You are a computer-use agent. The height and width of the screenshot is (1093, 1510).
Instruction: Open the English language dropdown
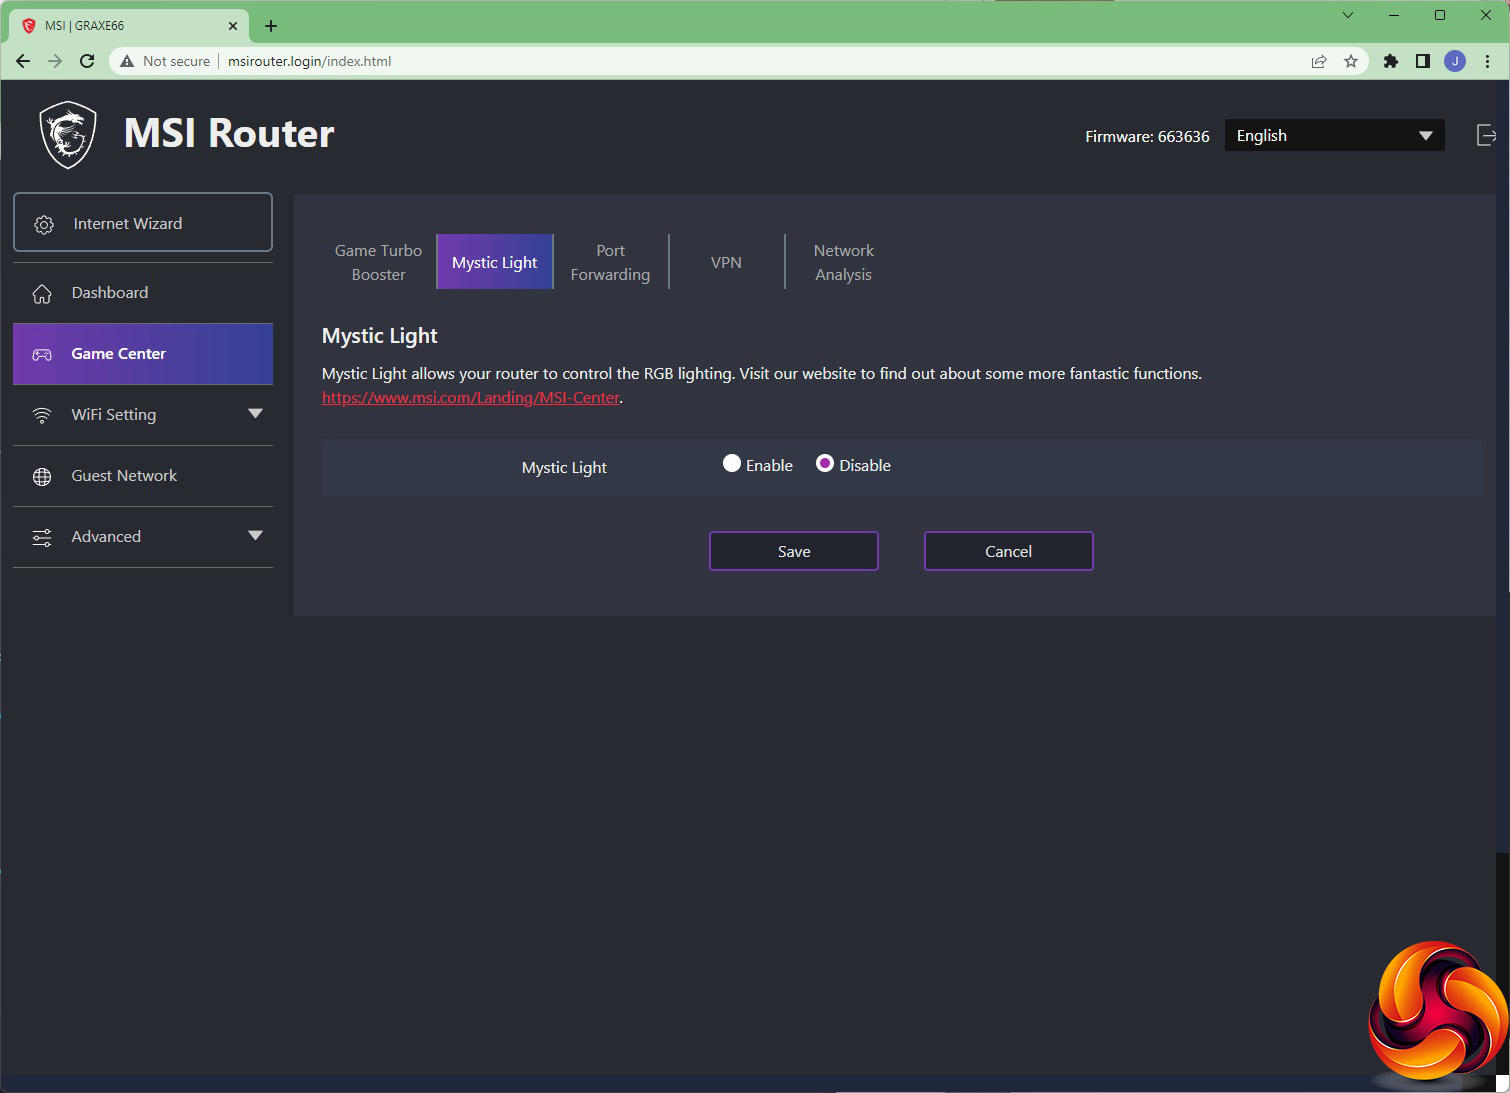[x=1334, y=136]
